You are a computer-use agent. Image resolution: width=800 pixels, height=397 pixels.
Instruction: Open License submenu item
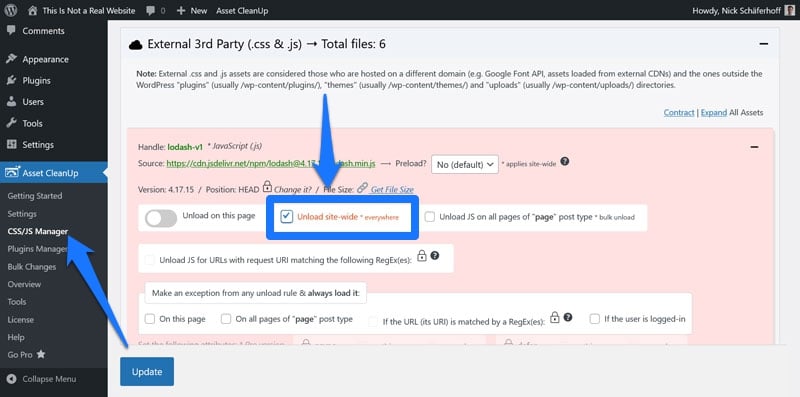pos(20,320)
